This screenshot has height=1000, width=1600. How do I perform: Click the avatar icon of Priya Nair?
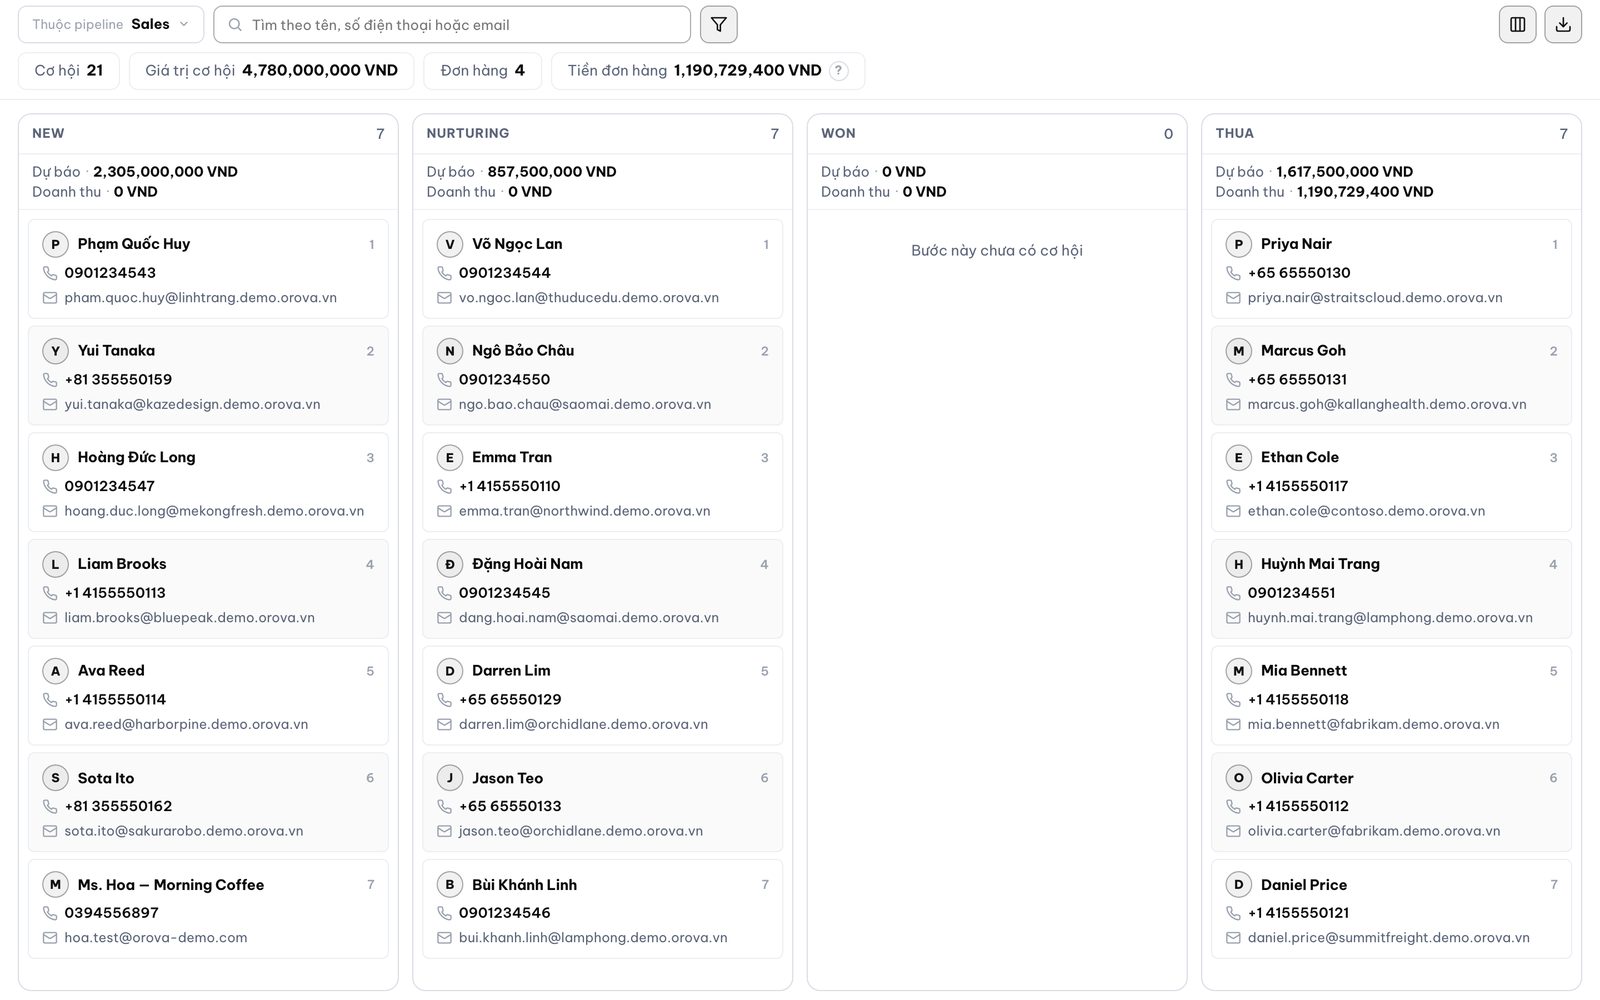pyautogui.click(x=1239, y=244)
